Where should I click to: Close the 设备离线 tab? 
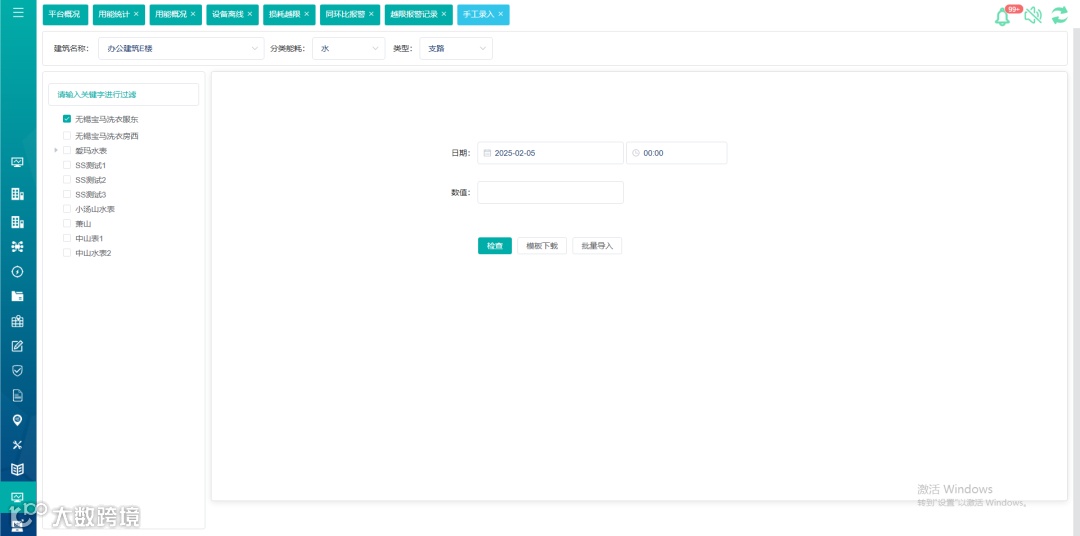tap(249, 14)
